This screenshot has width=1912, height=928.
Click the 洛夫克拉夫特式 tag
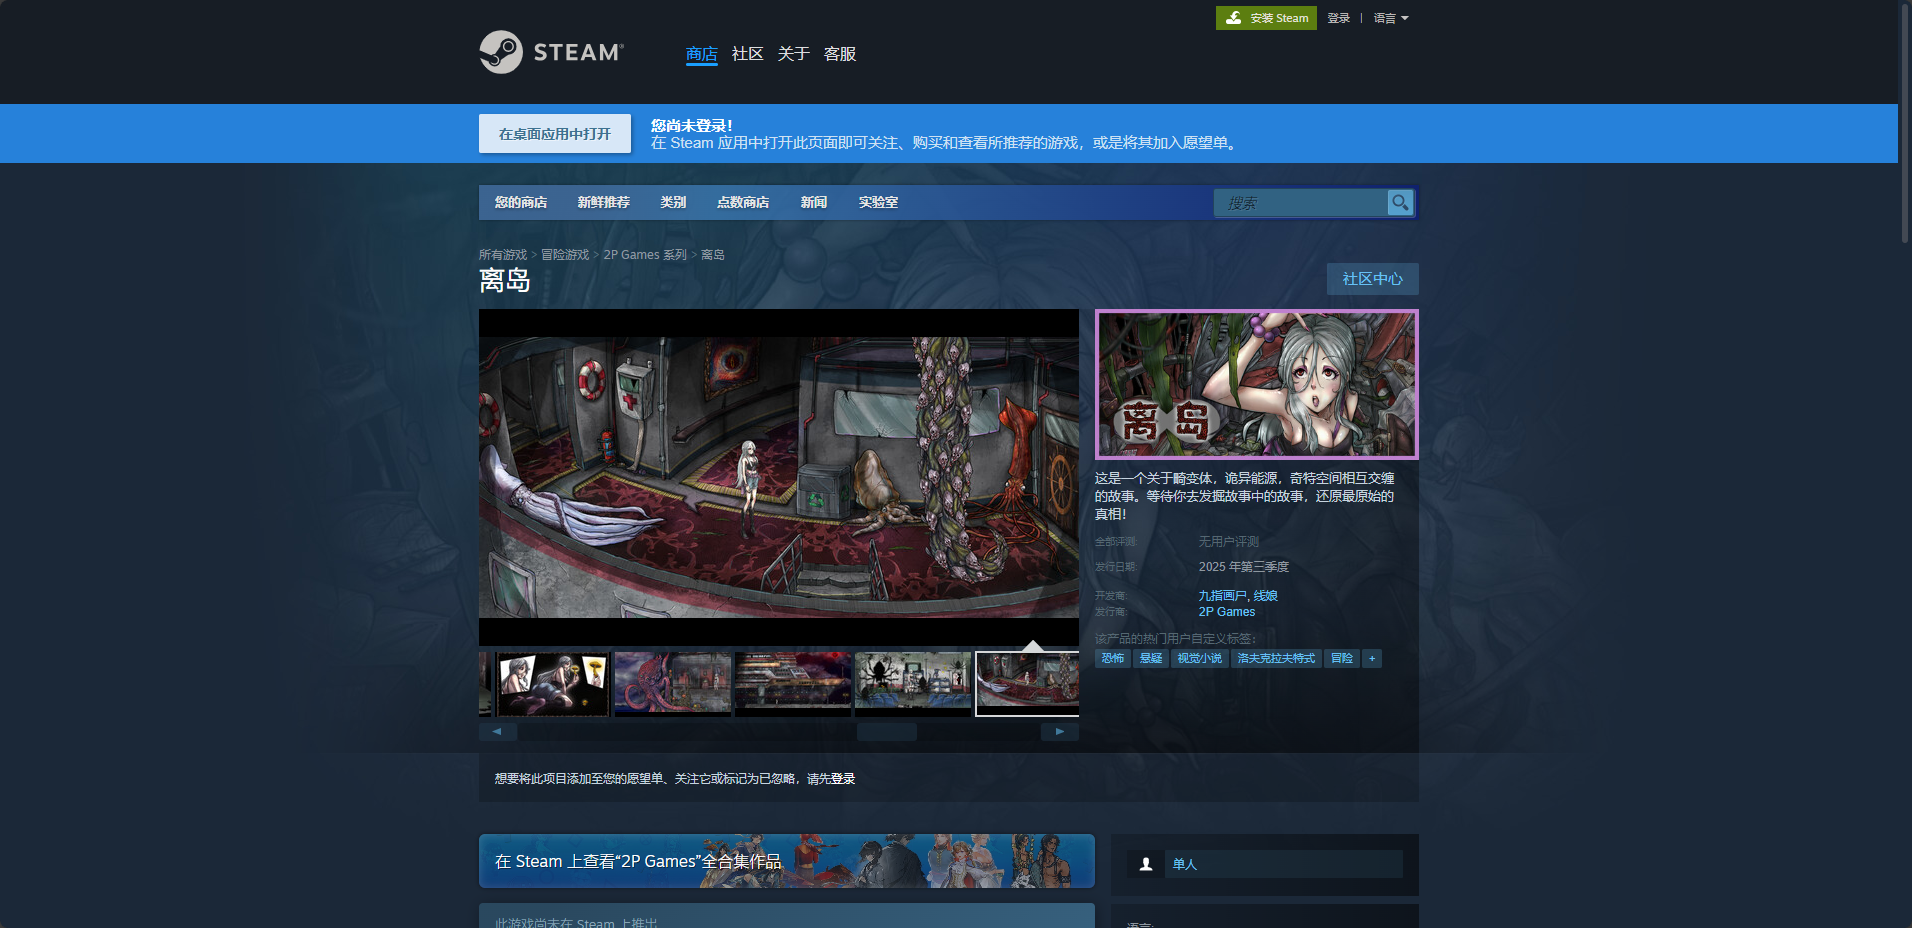1276,658
